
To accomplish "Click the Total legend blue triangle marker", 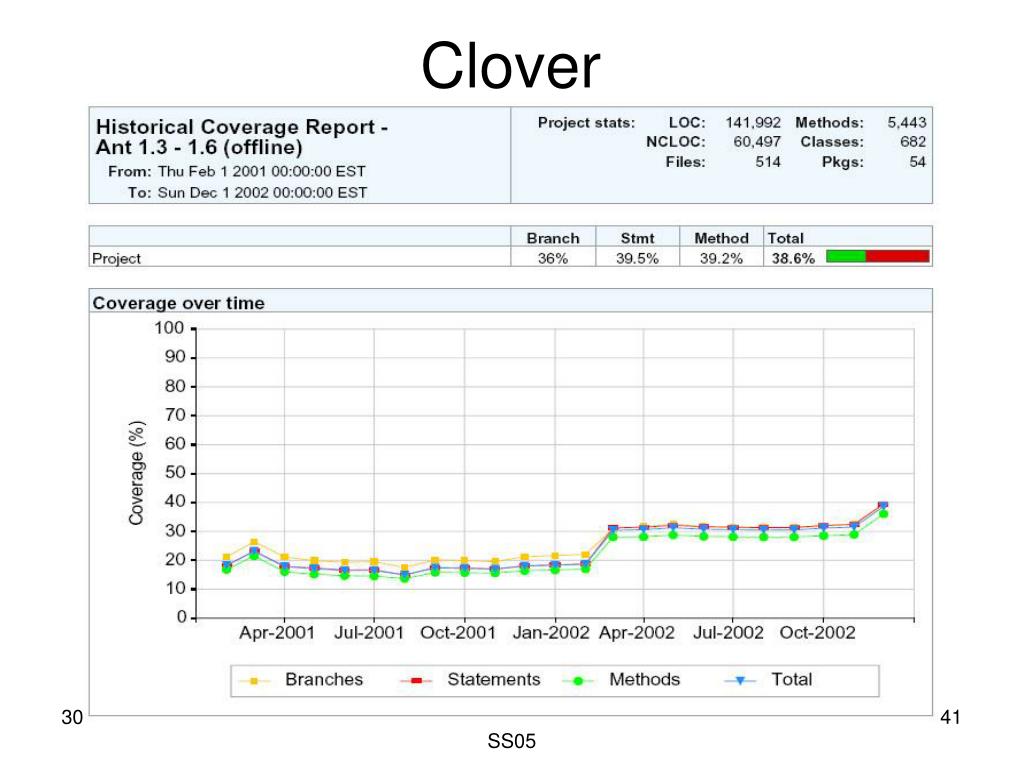I will [740, 681].
